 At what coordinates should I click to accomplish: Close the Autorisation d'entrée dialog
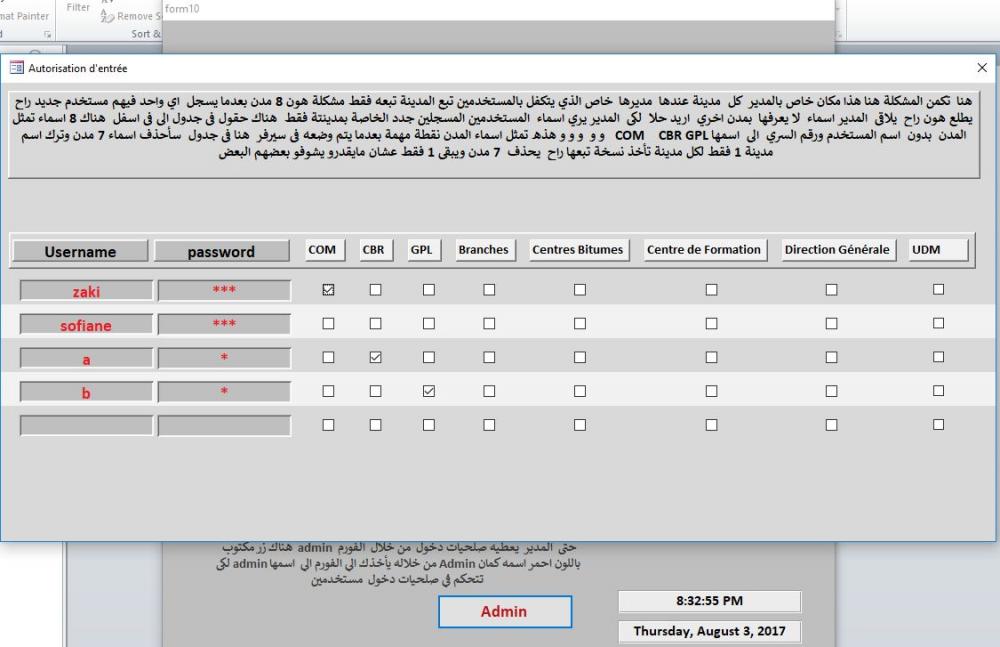pyautogui.click(x=981, y=68)
